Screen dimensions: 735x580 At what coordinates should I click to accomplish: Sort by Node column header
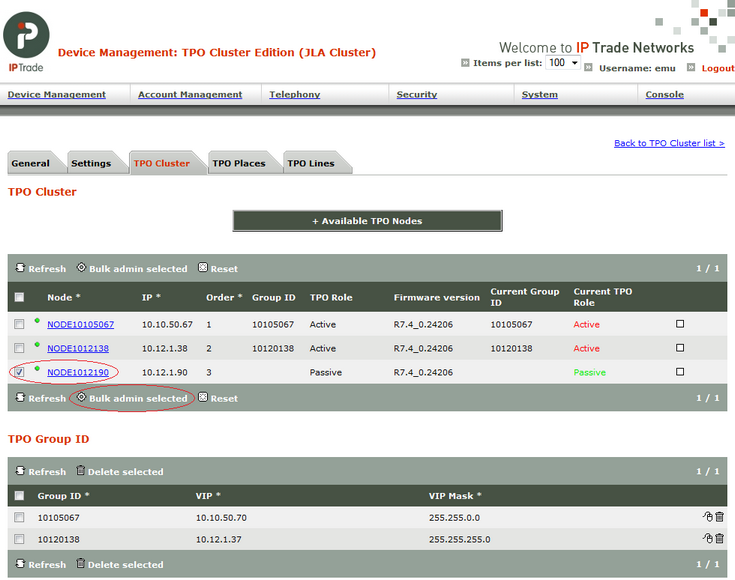click(64, 297)
